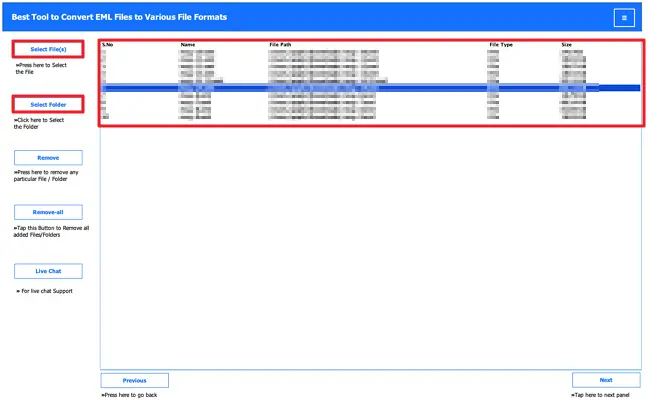Select the row just below highlighted row

pos(371,95)
